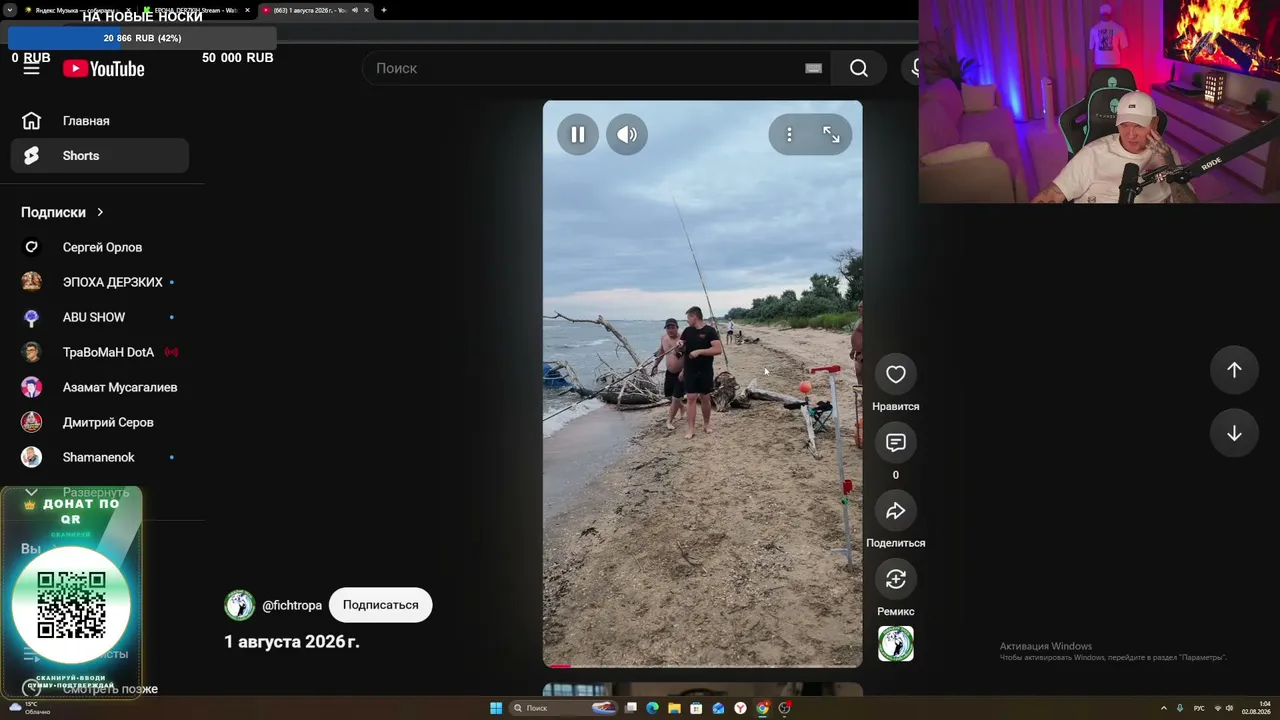Screen dimensions: 1280x720
Task: Open the three-dot video options menu
Action: click(789, 135)
